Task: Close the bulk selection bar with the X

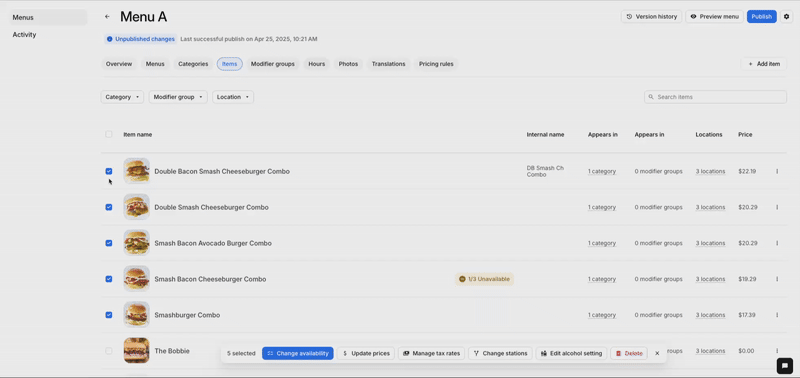Action: pos(657,353)
